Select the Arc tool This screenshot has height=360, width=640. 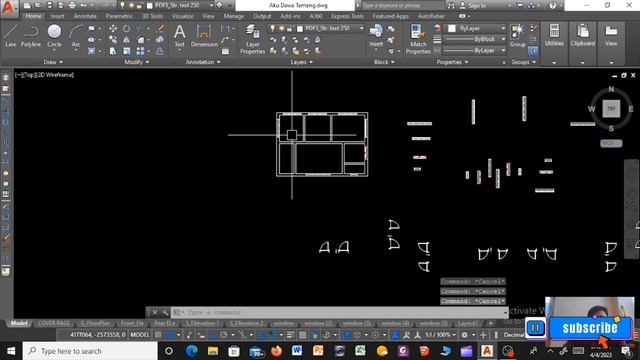click(76, 36)
